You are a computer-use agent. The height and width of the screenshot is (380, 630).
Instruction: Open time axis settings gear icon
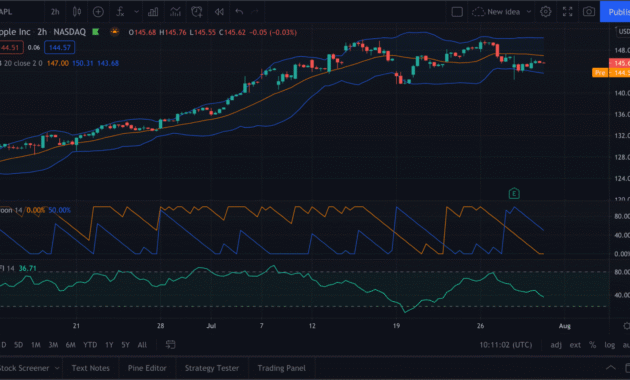(x=626, y=326)
